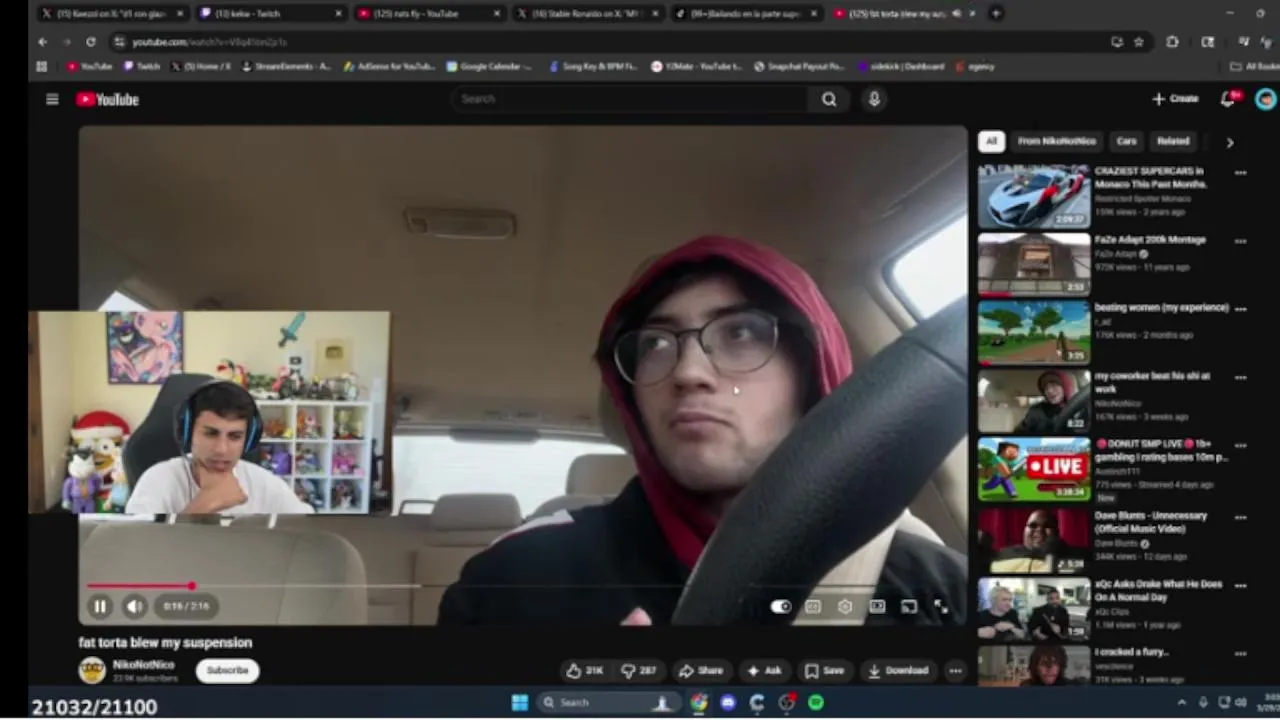Image resolution: width=1280 pixels, height=720 pixels.
Task: Select the From NikoNotNico chip
Action: [x=1057, y=141]
